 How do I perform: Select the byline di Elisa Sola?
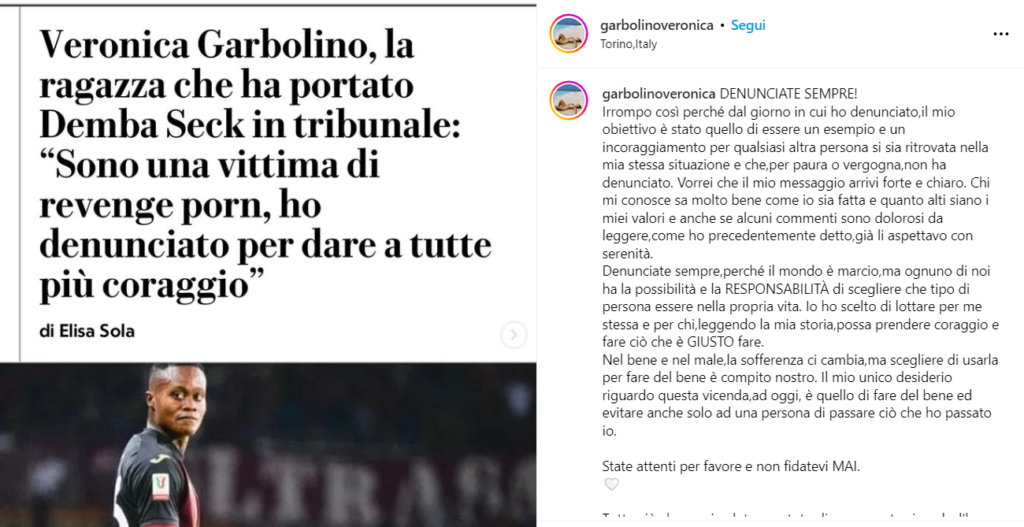87,331
